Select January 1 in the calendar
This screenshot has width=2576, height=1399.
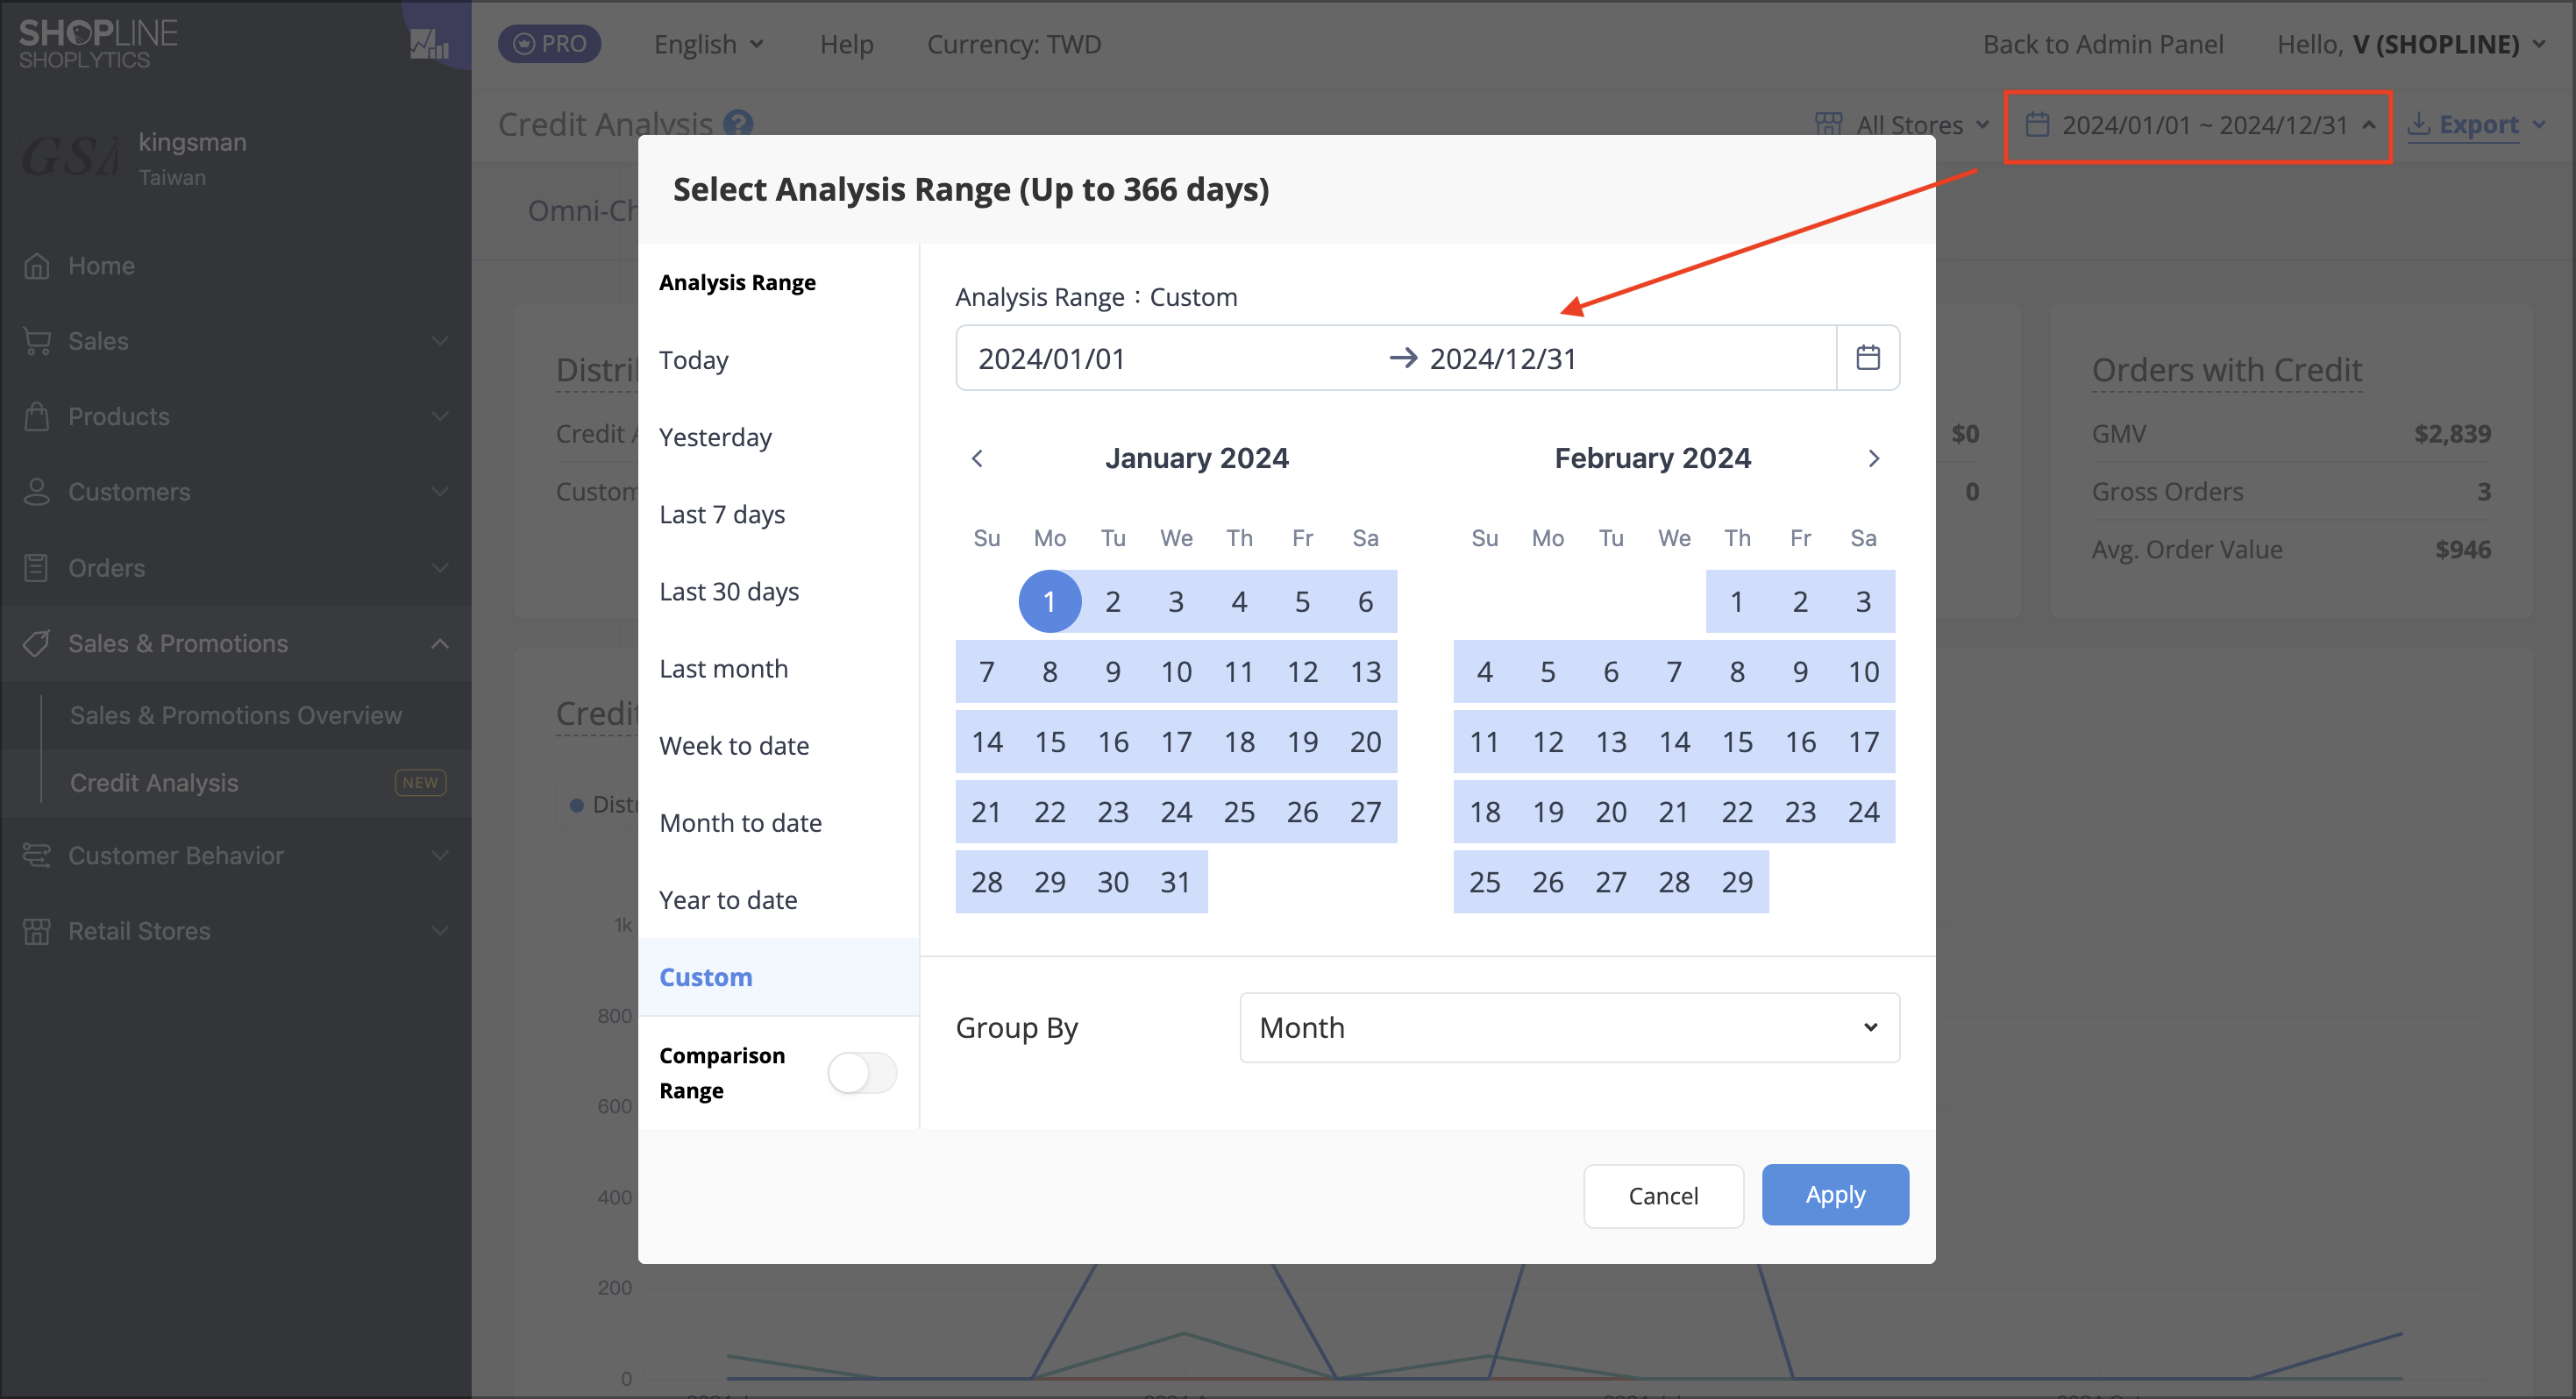1049,601
